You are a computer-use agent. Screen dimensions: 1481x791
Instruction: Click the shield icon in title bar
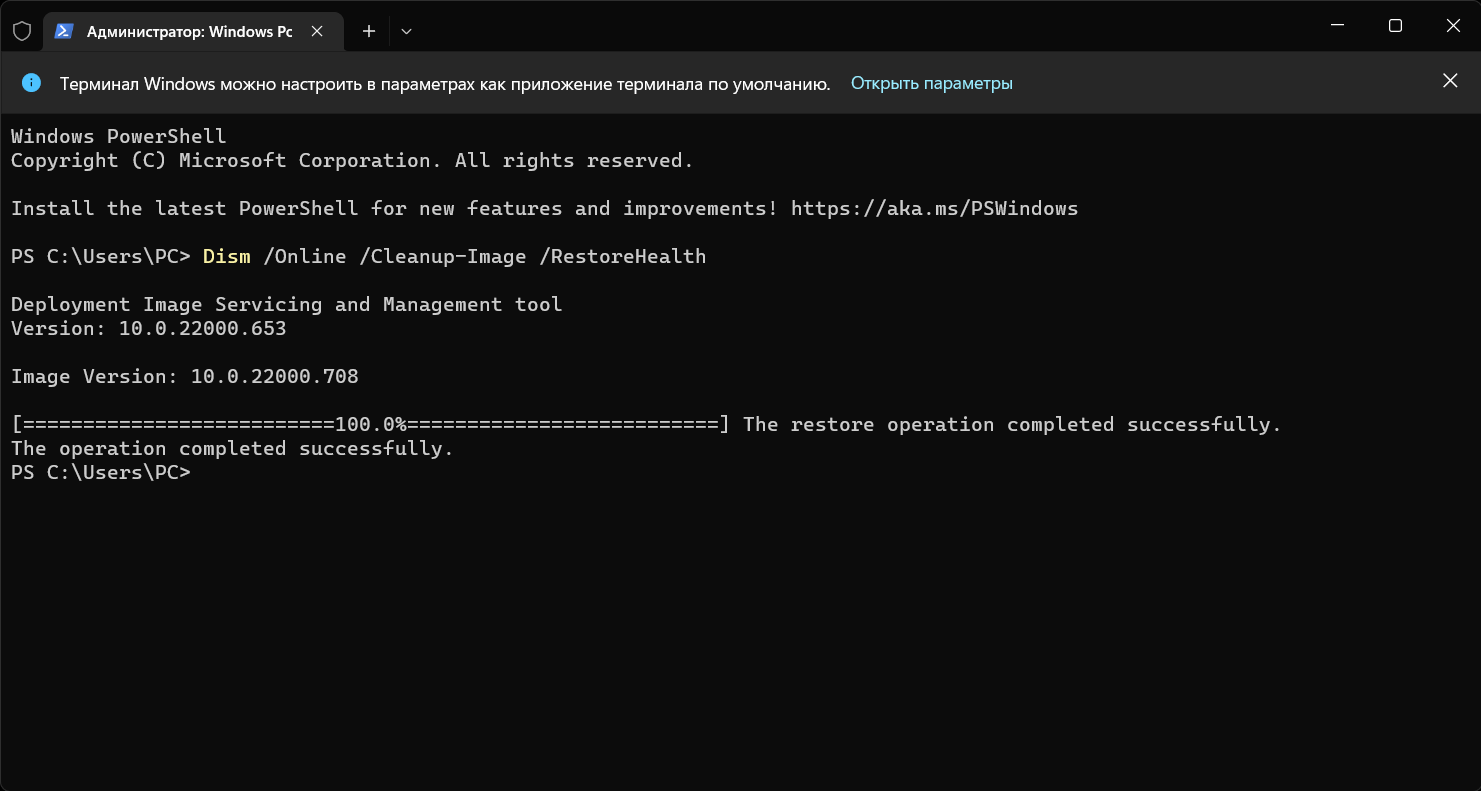(22, 31)
